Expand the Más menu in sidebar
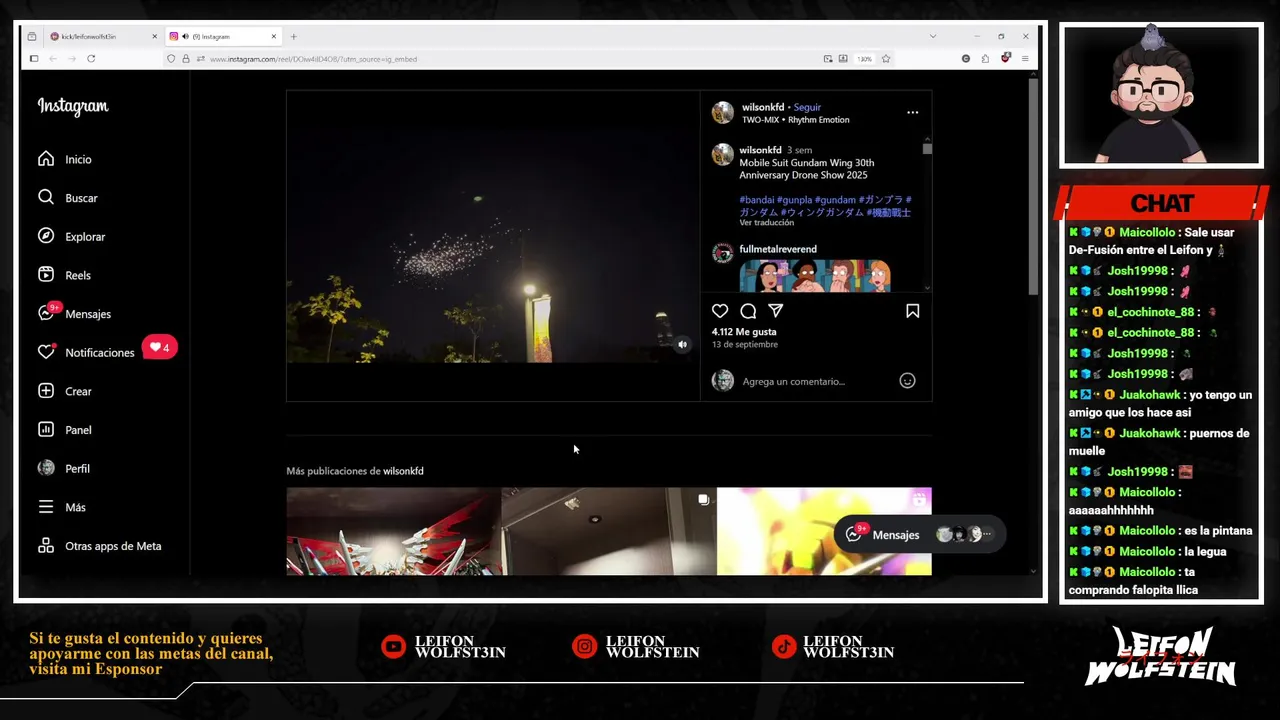Viewport: 1280px width, 720px height. pyautogui.click(x=62, y=507)
